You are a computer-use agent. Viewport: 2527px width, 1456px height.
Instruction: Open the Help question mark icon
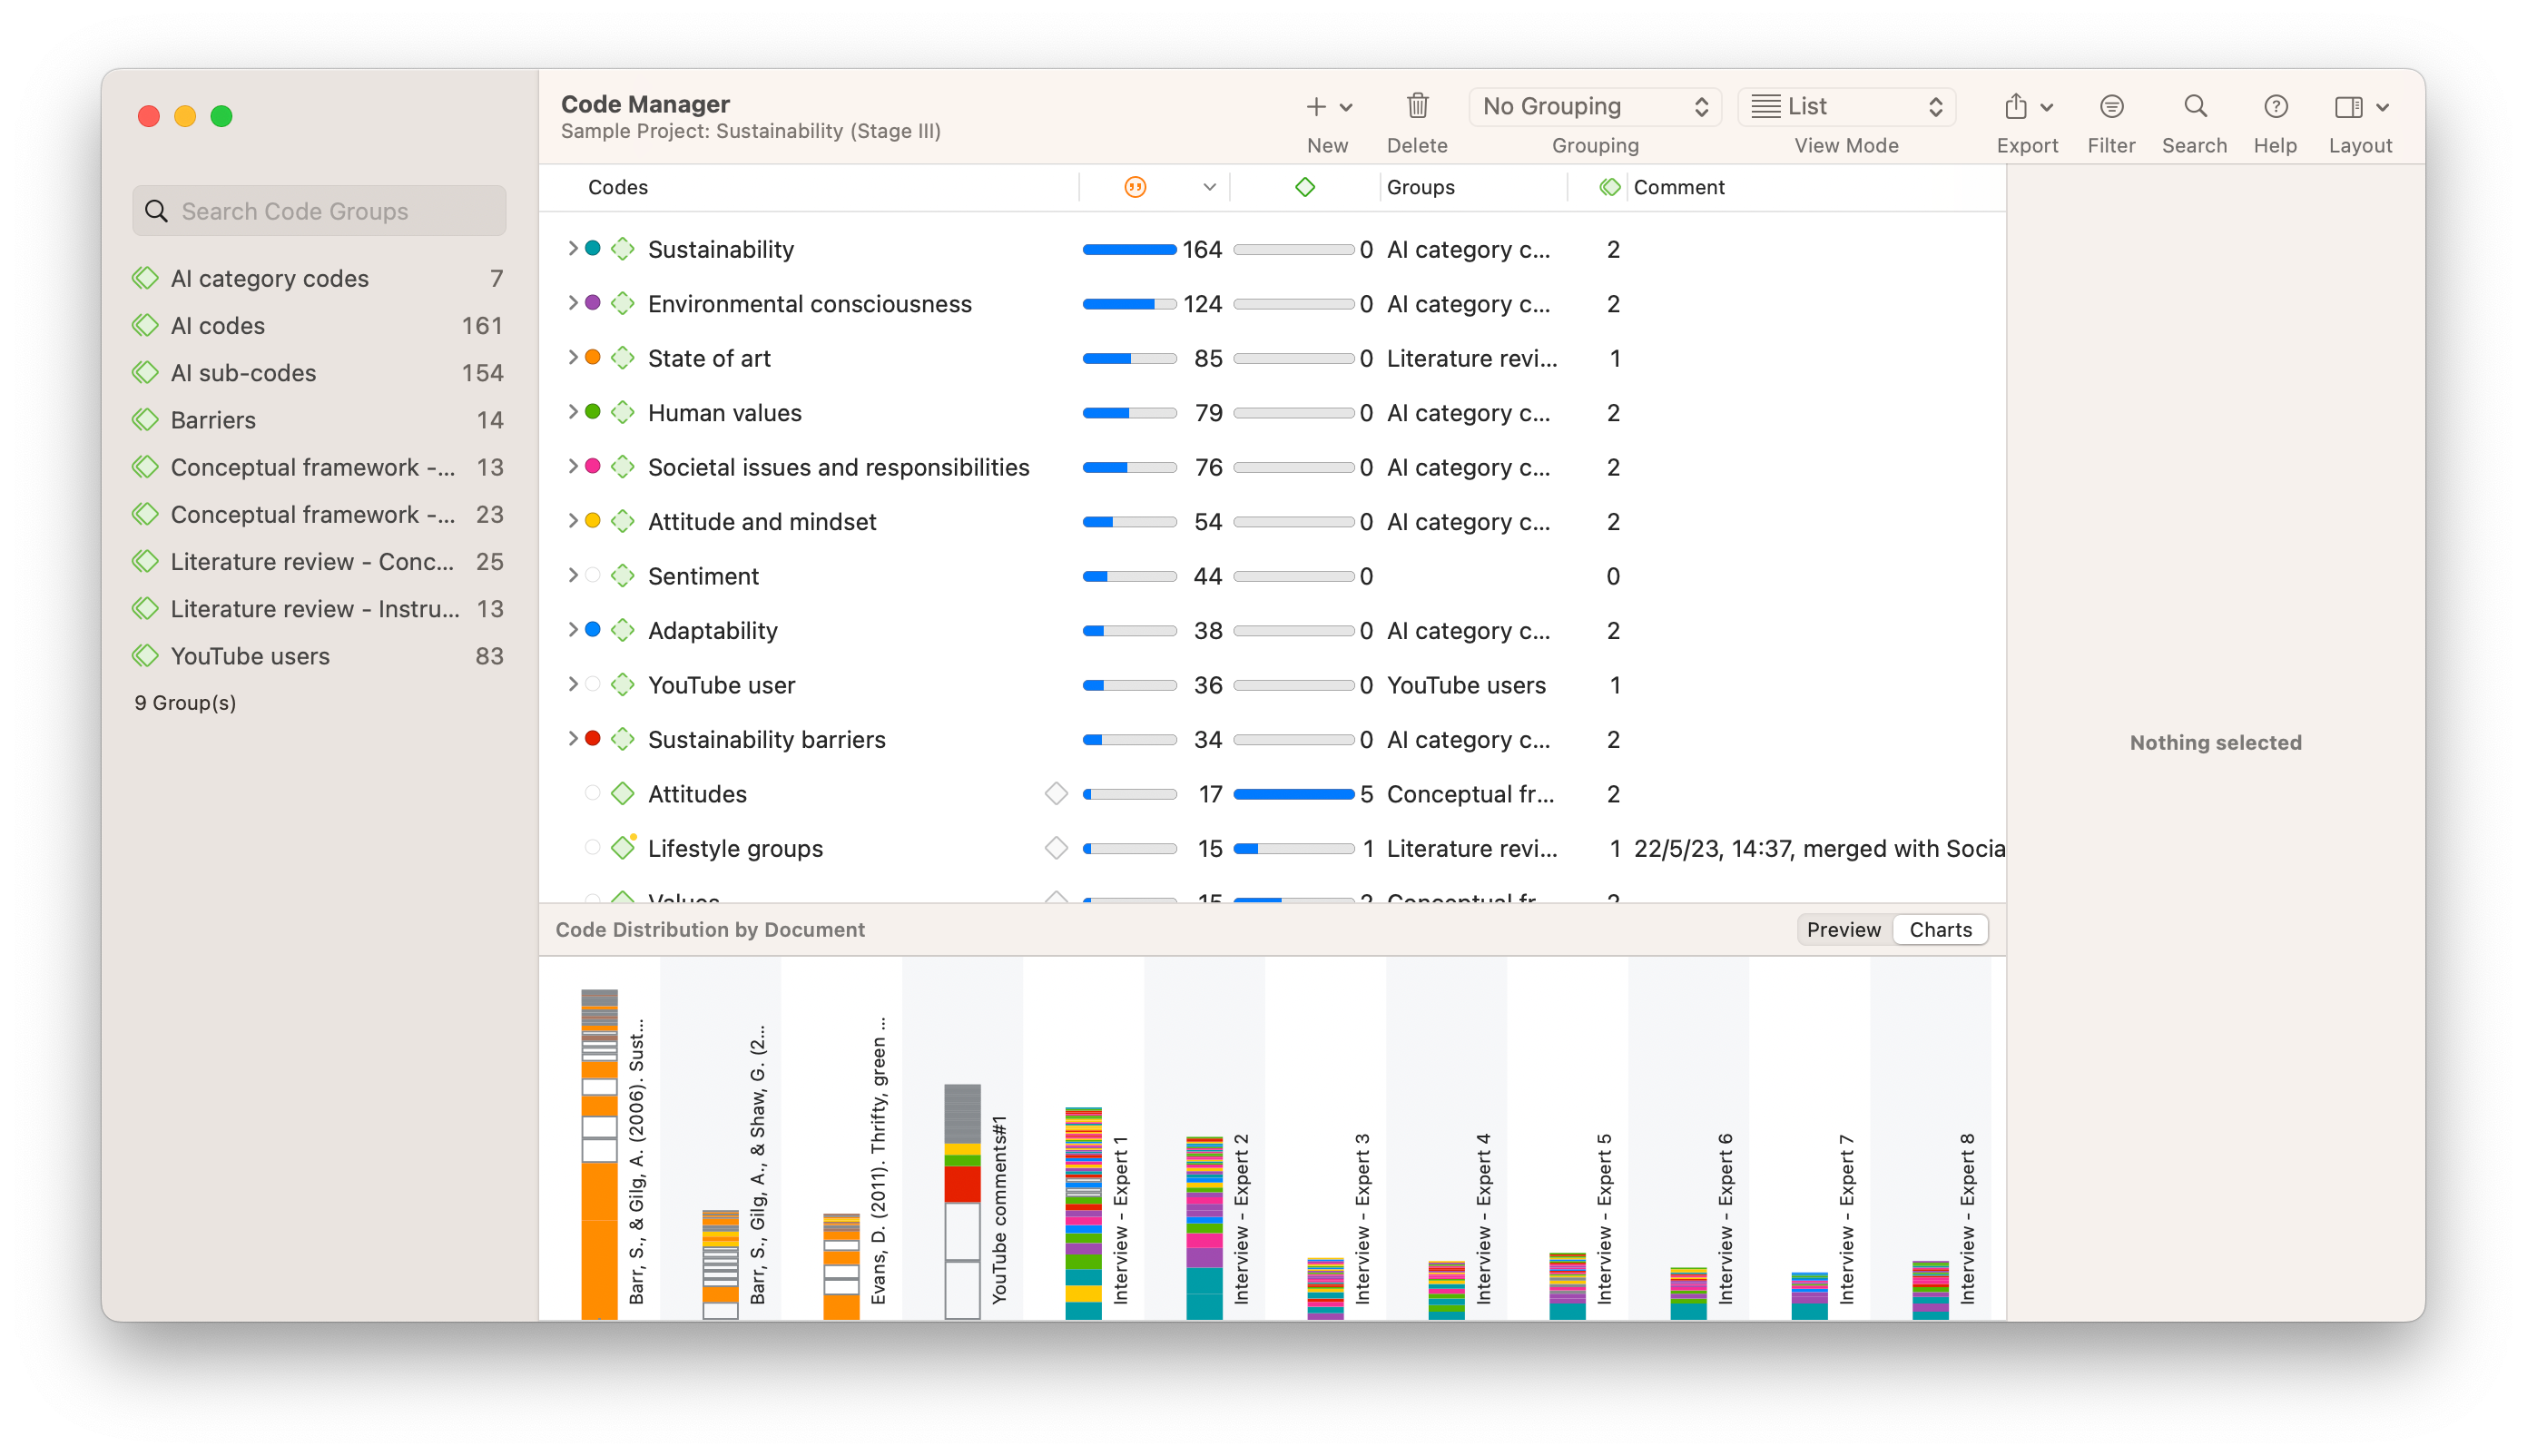[2275, 106]
